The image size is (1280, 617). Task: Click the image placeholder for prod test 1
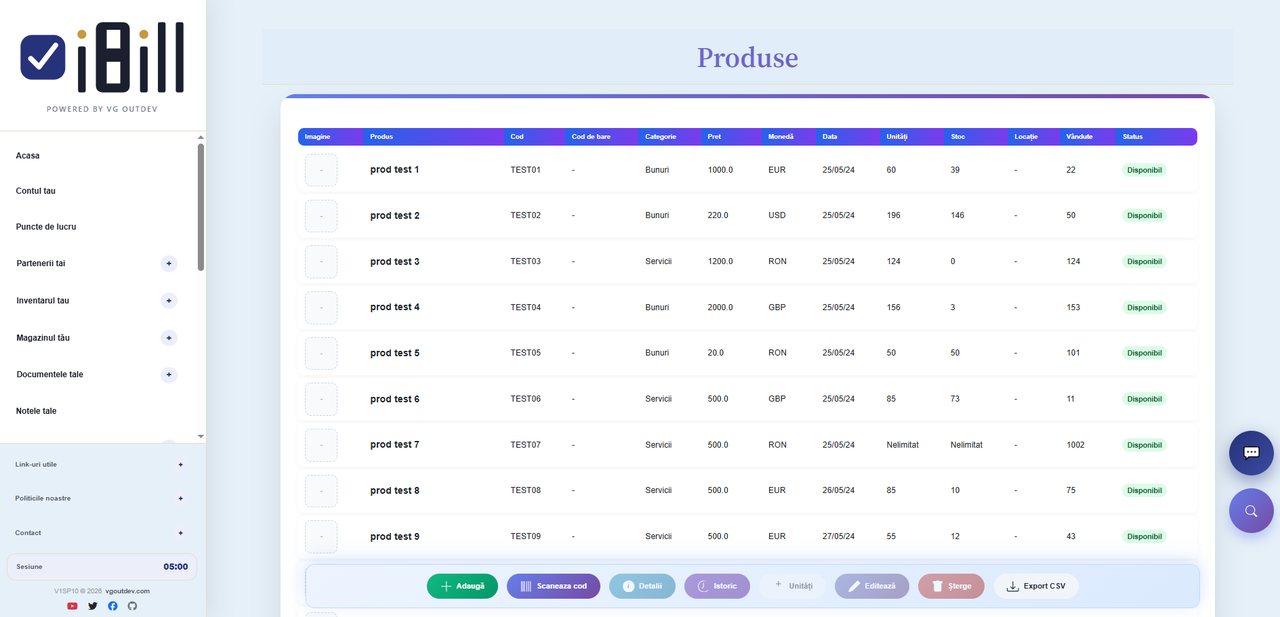321,170
